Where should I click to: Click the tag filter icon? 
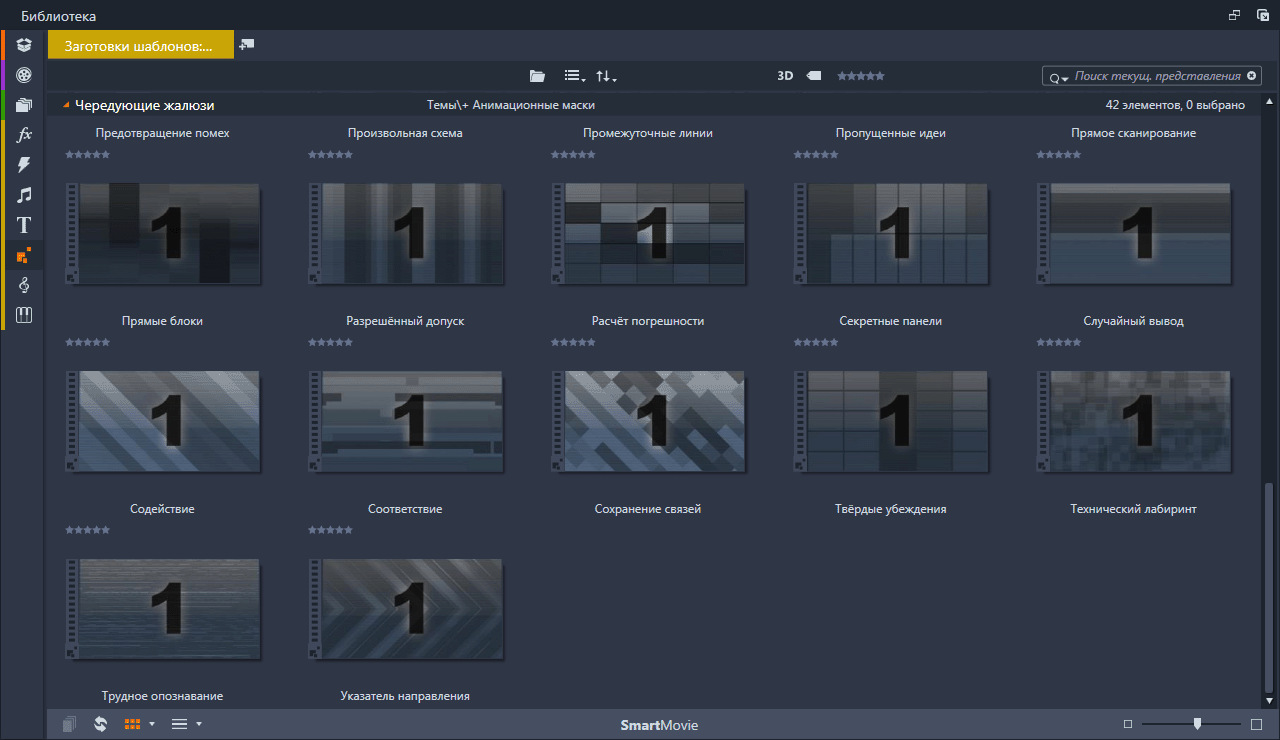pos(814,76)
